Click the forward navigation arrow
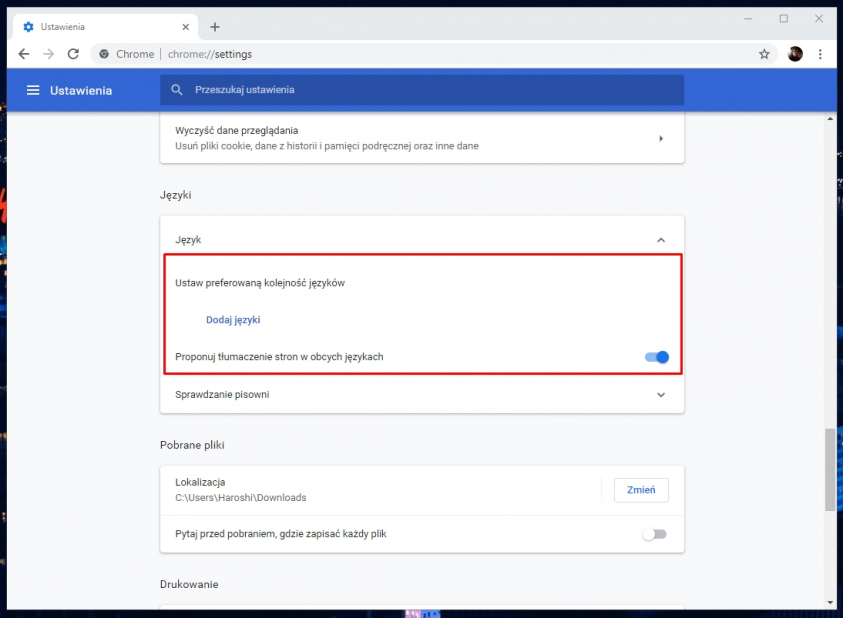 [47, 54]
